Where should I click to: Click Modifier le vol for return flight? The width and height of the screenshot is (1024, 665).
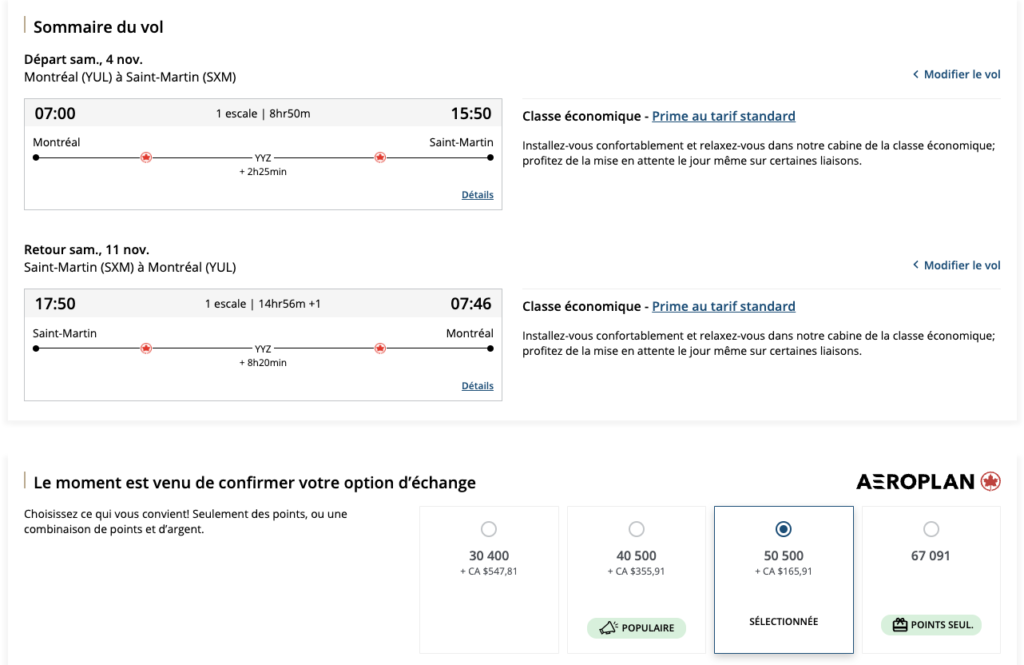(x=961, y=265)
